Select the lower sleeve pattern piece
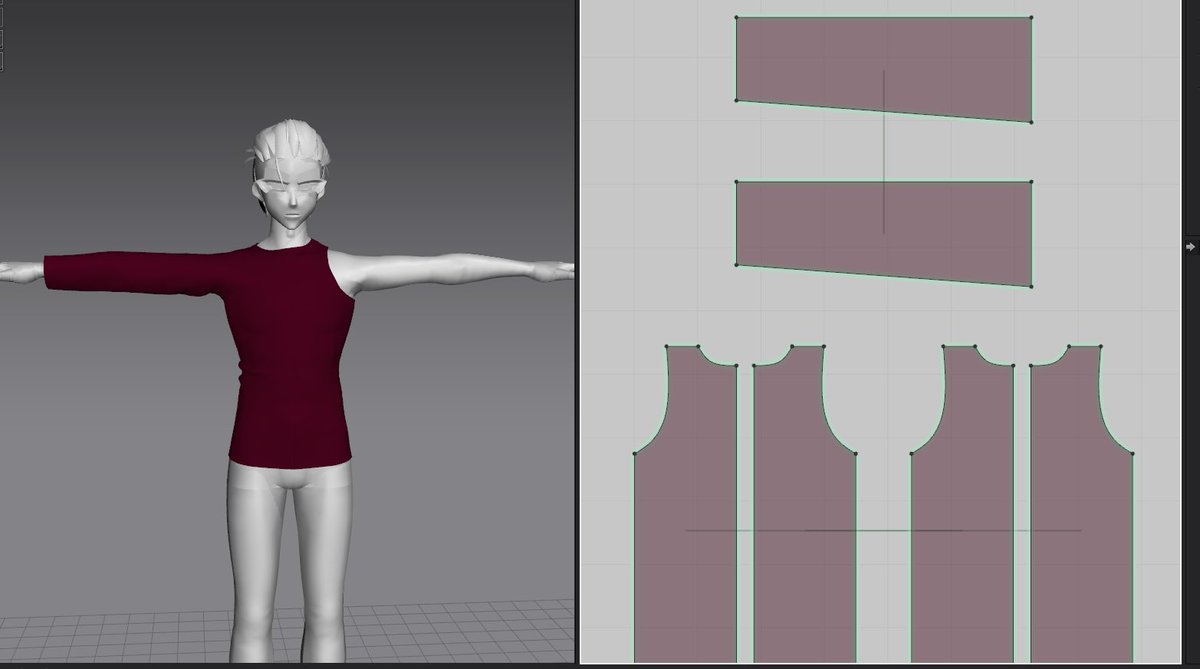Screen dimensions: 1200x669 point(883,232)
